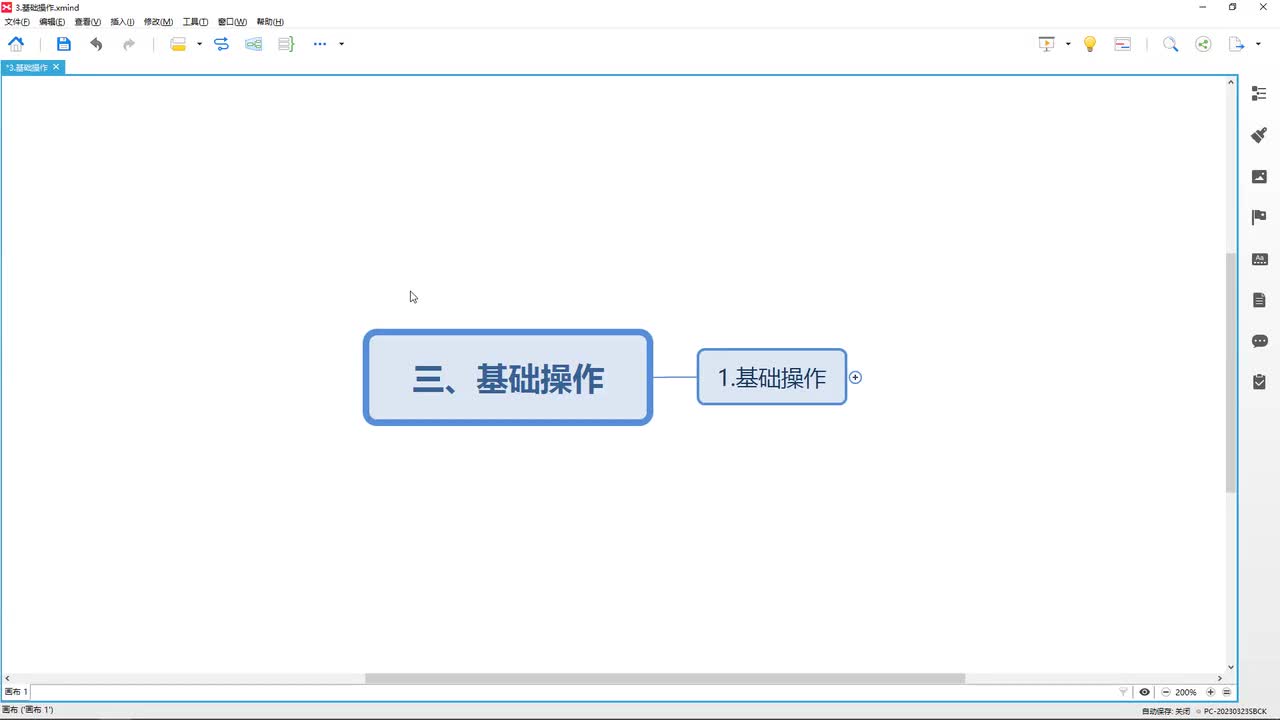Open the 帮助 menu

pos(270,22)
